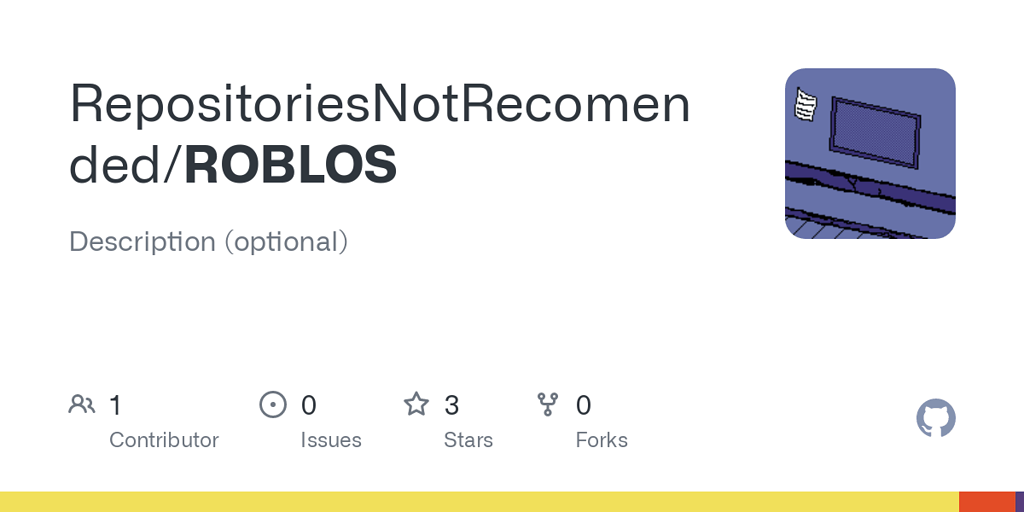Open the RepositoriesNotRecomended owner name
The image size is (1024, 512).
click(380, 104)
